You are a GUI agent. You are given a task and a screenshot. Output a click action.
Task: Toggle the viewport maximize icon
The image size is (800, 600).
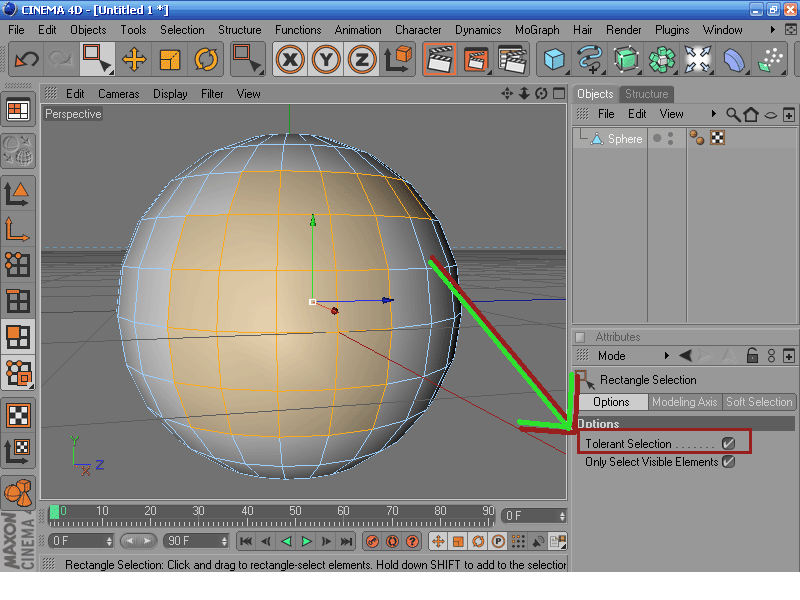[x=559, y=93]
